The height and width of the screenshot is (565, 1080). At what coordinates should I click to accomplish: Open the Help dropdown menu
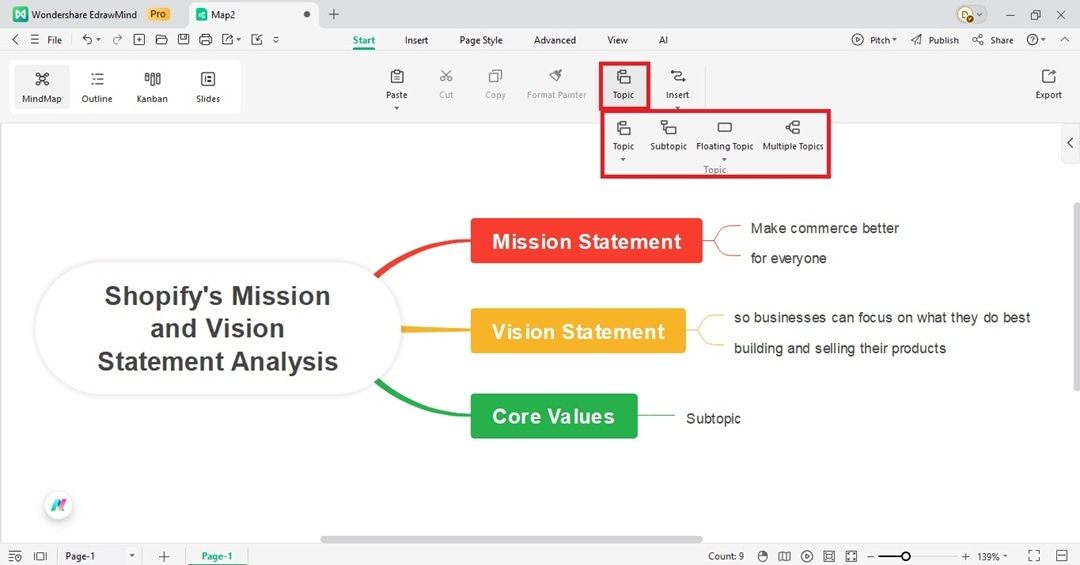pyautogui.click(x=1036, y=40)
